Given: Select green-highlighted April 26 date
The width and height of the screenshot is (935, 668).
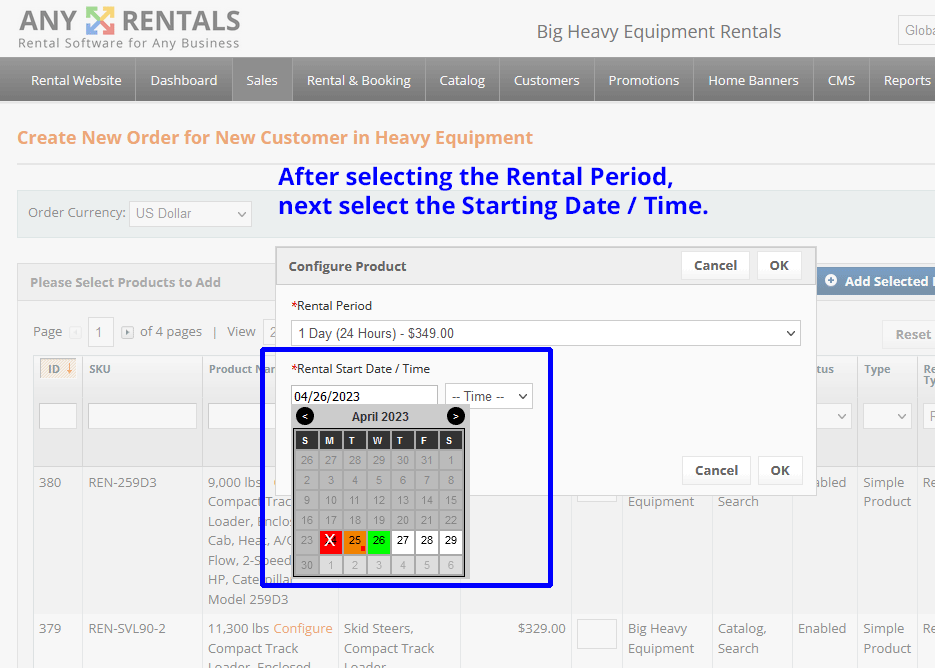Looking at the screenshot, I should click(379, 541).
